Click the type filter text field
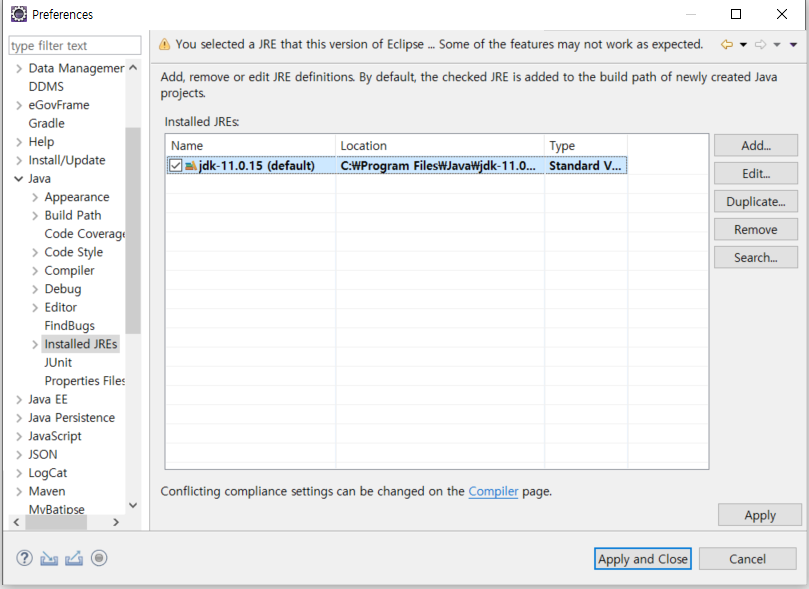 (x=75, y=45)
